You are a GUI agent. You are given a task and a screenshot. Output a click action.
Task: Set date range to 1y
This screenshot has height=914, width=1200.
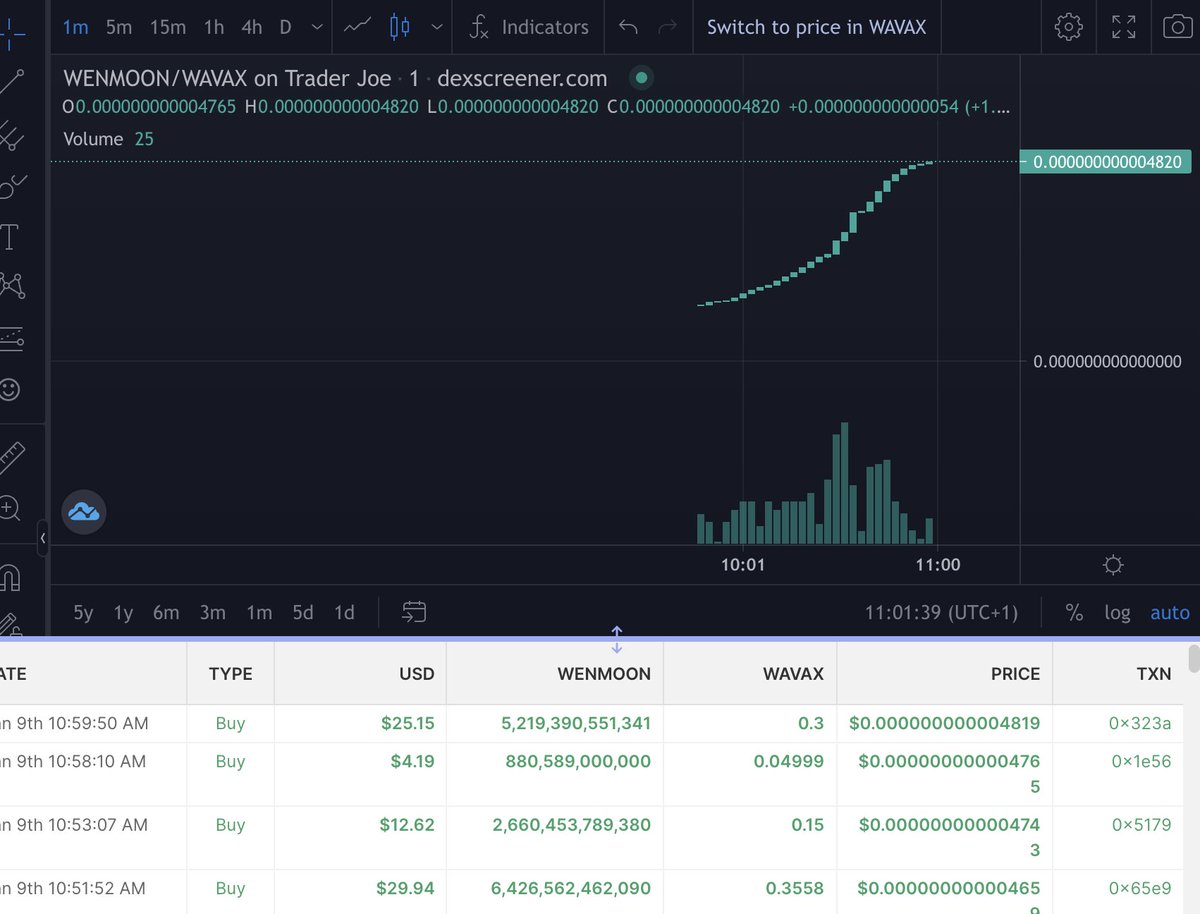pos(123,612)
